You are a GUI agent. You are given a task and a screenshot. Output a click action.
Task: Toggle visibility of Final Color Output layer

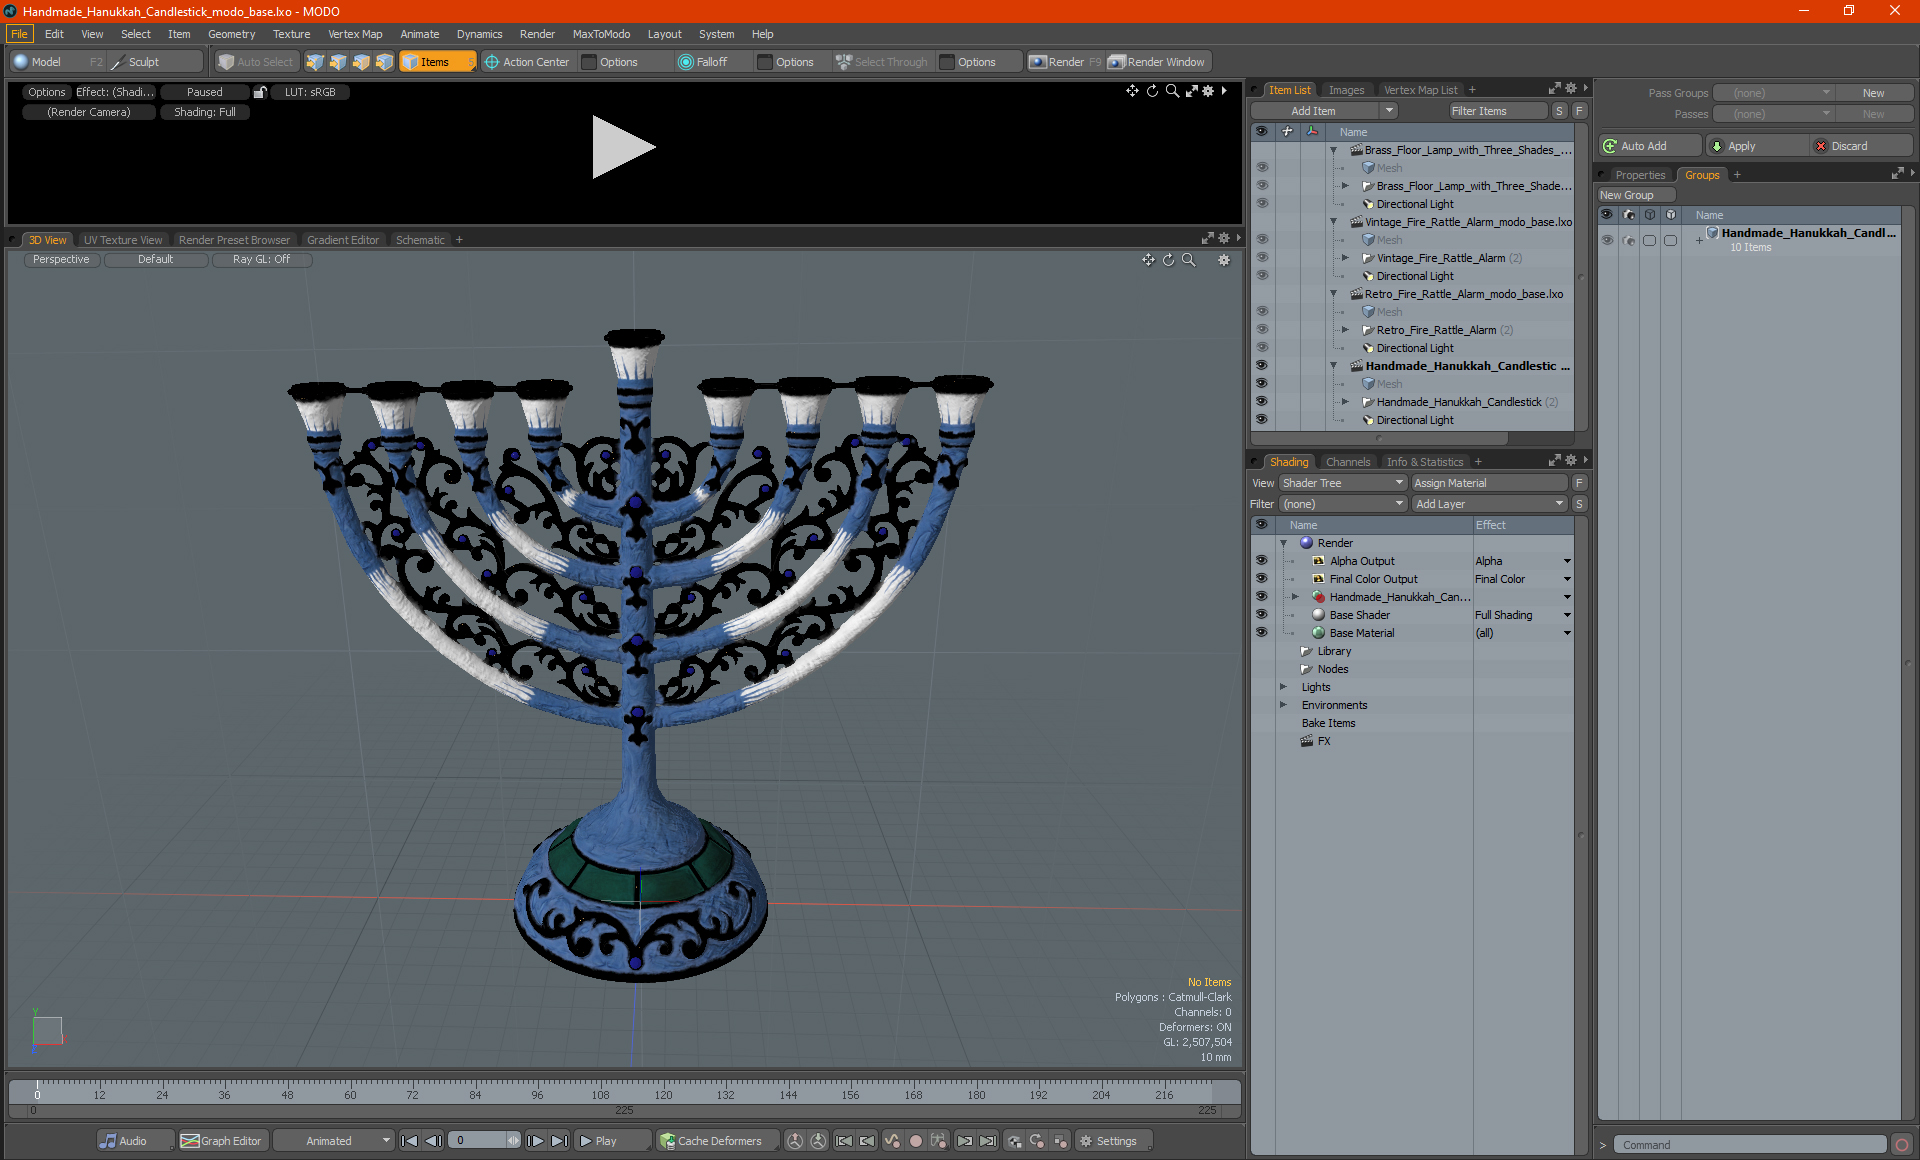(x=1261, y=579)
